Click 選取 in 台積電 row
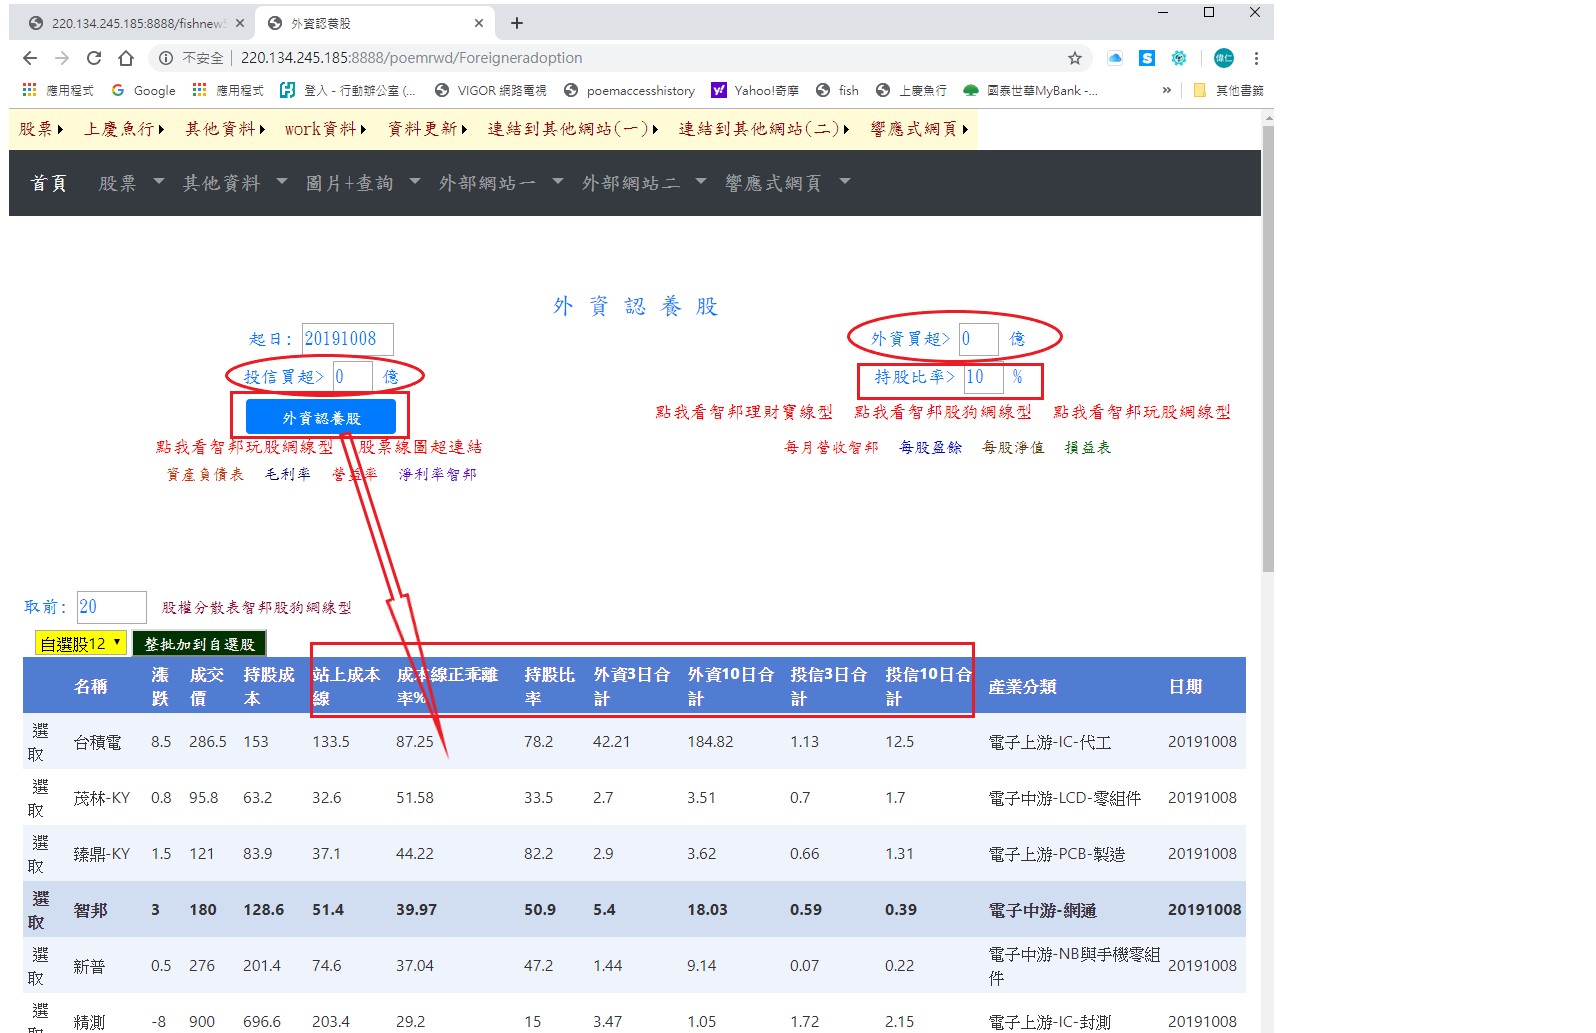This screenshot has width=1596, height=1033. (40, 742)
